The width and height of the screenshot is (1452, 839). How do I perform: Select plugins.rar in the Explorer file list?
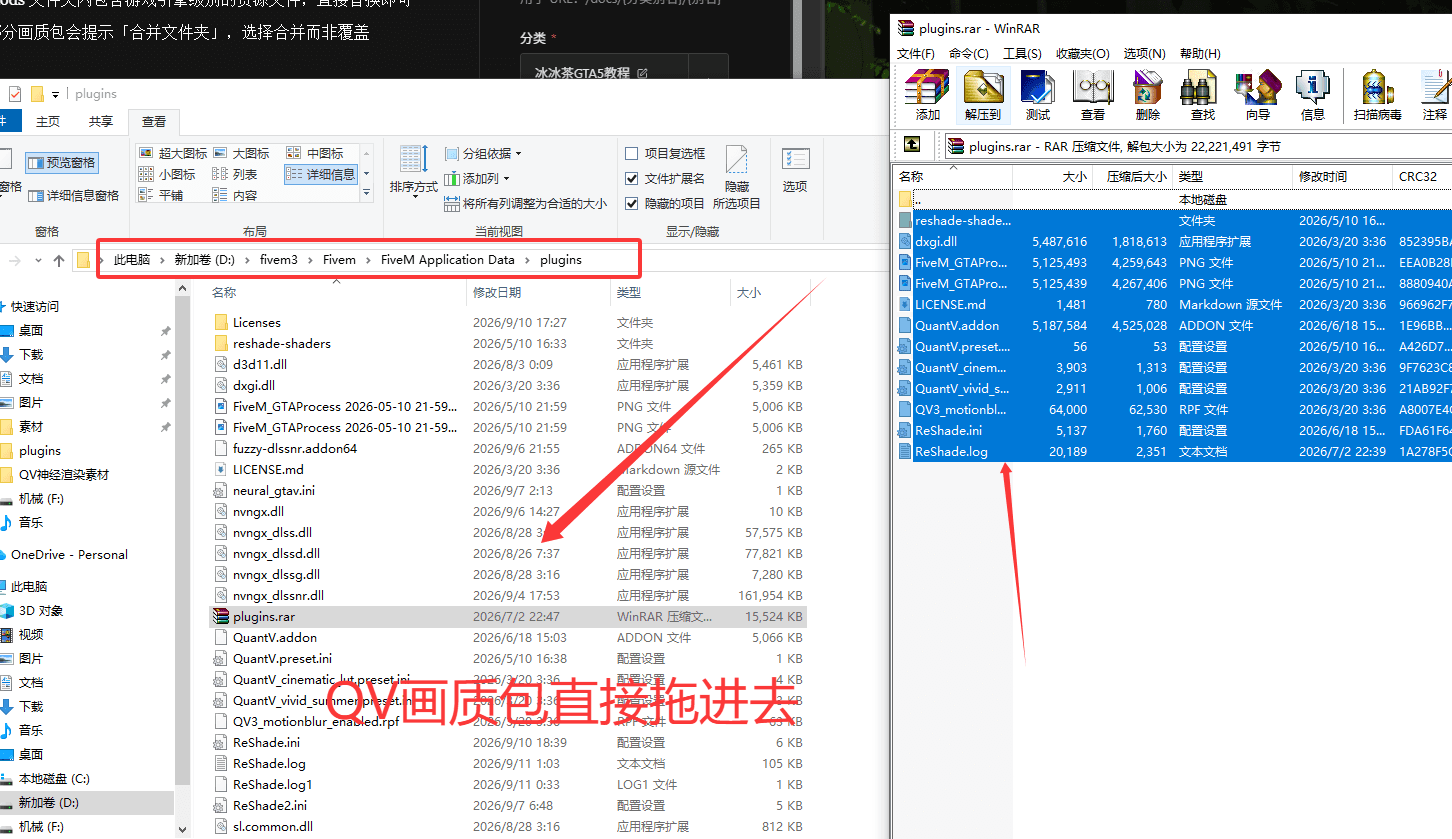point(507,617)
